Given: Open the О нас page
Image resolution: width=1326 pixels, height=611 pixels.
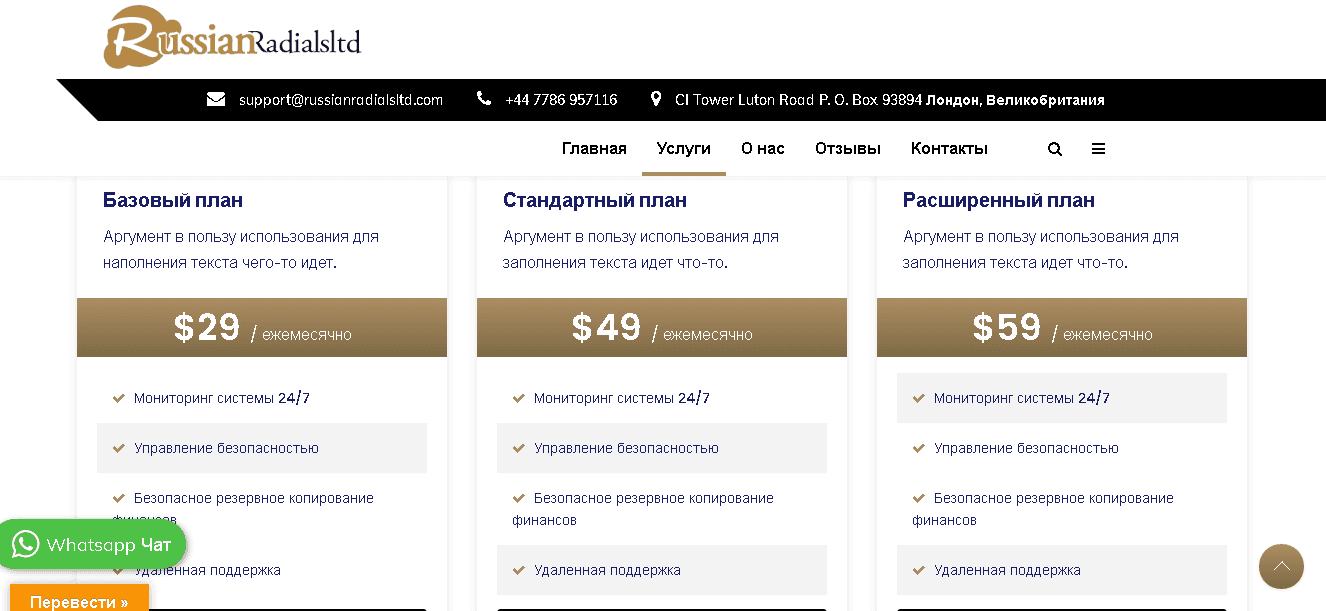Looking at the screenshot, I should 763,149.
